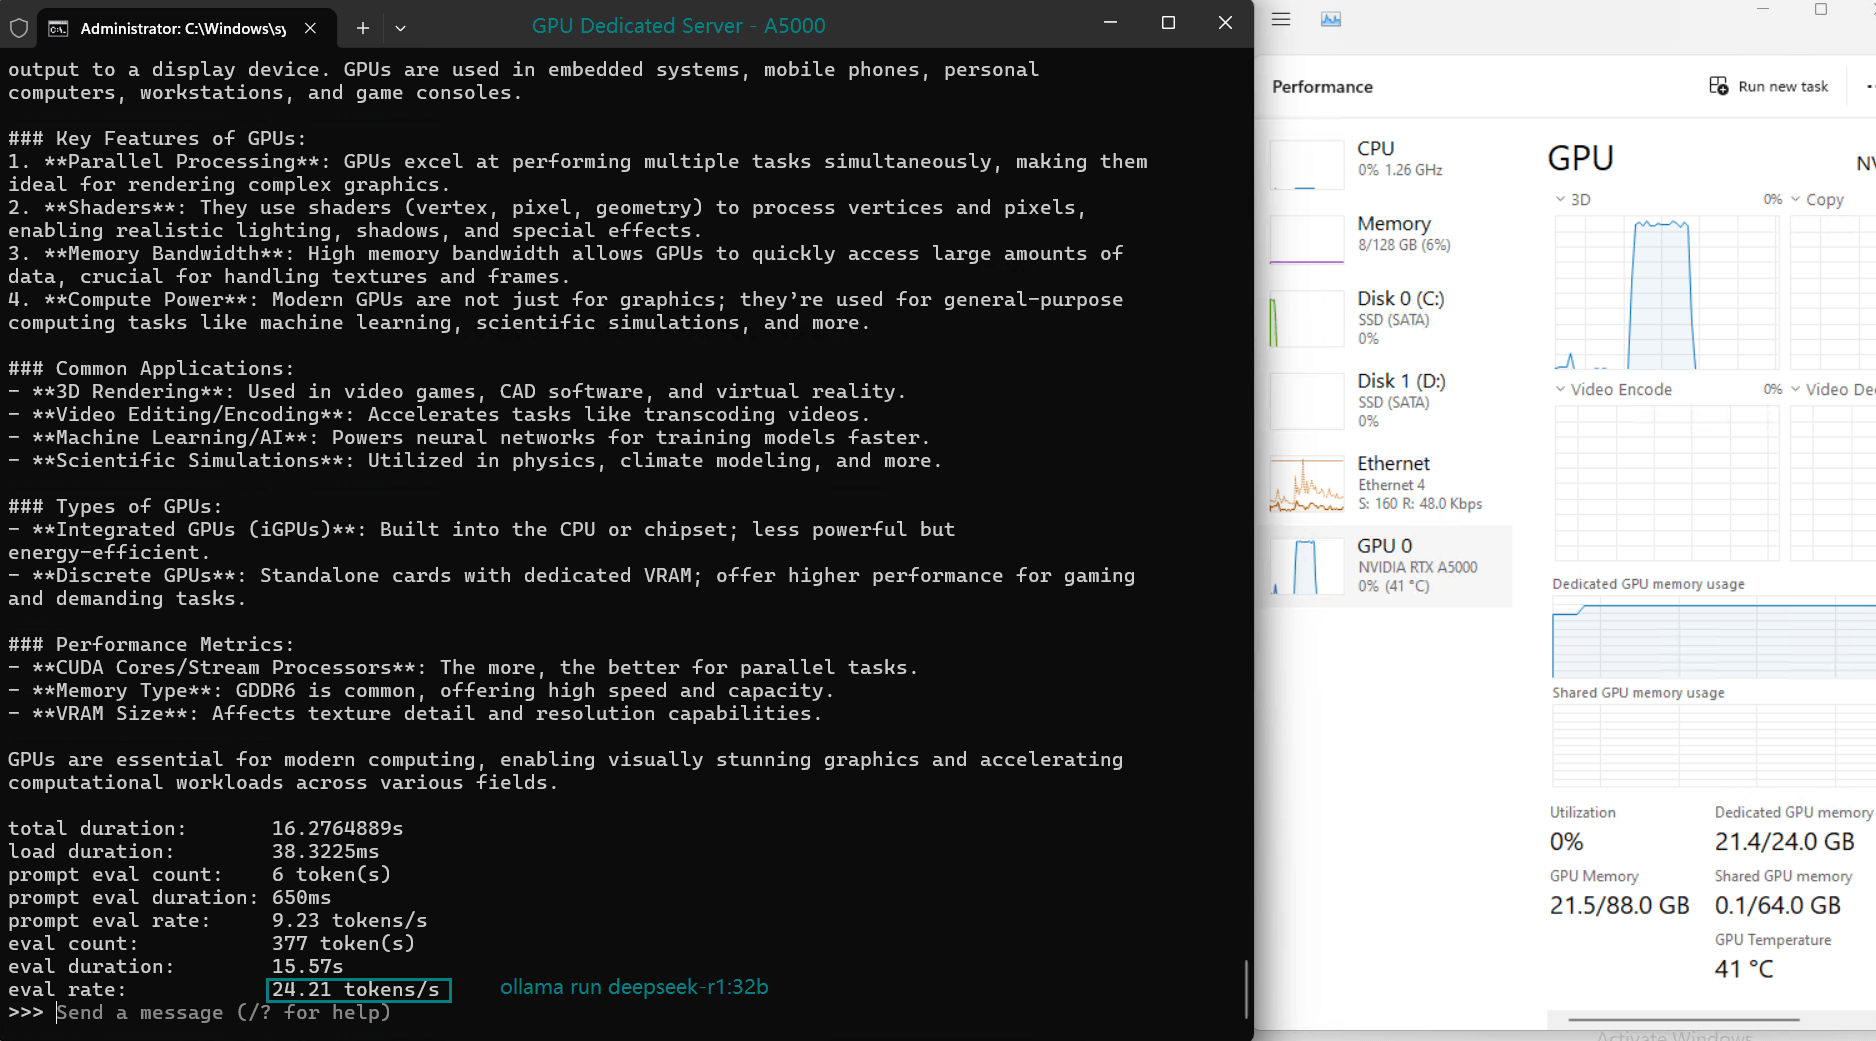
Task: Click the total duration 16.2764889s value
Action: pos(337,828)
